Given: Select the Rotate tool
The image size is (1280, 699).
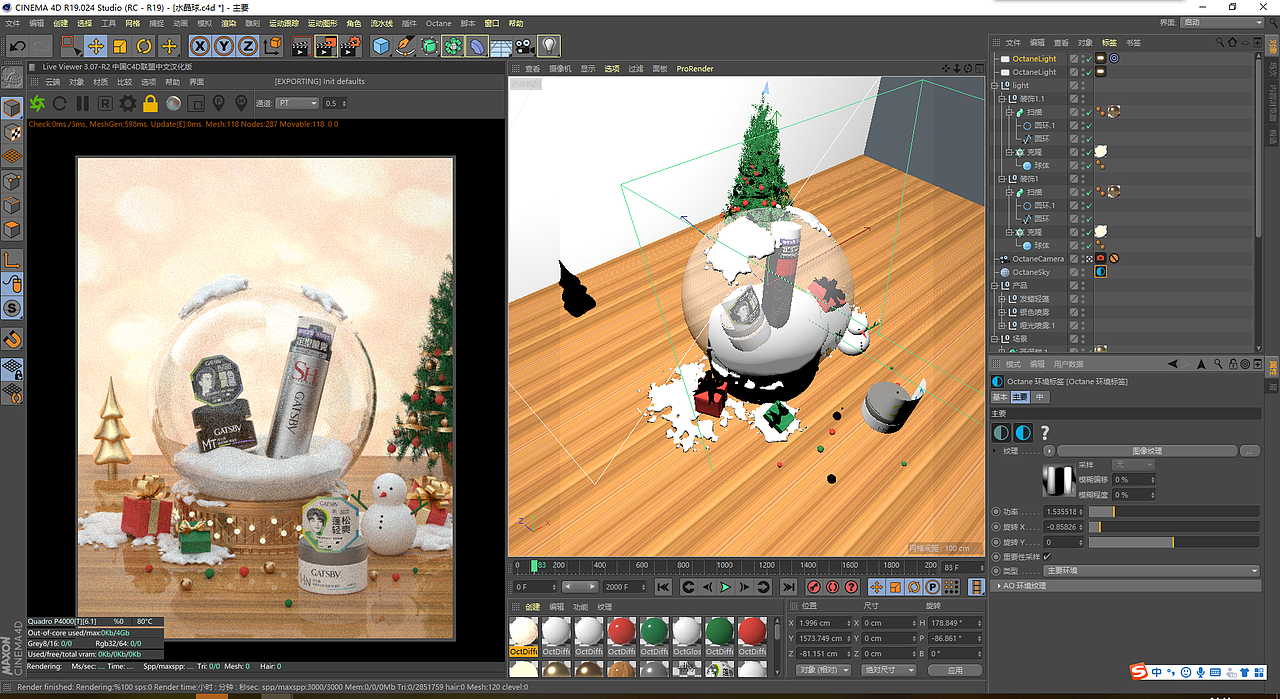Looking at the screenshot, I should 144,45.
